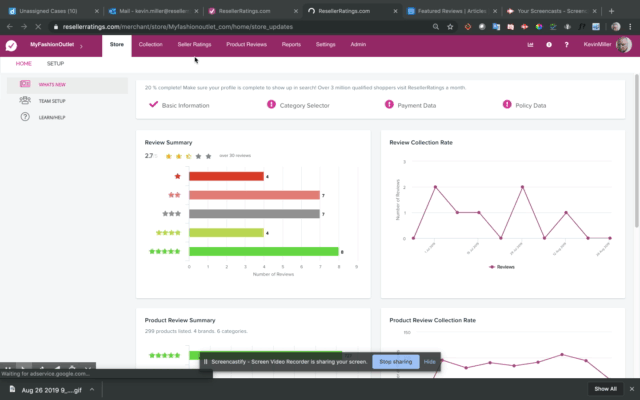The image size is (640, 400).
Task: Click Show All downloads button
Action: [x=605, y=389]
